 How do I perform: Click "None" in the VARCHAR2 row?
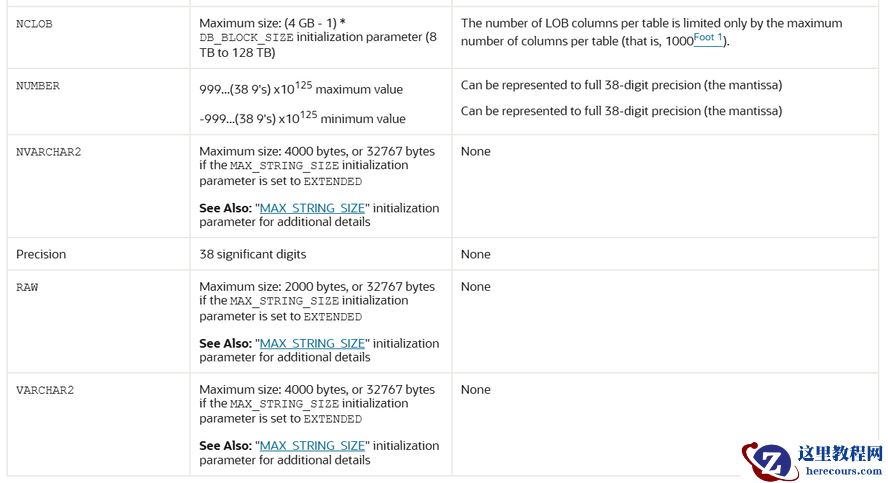tap(475, 390)
